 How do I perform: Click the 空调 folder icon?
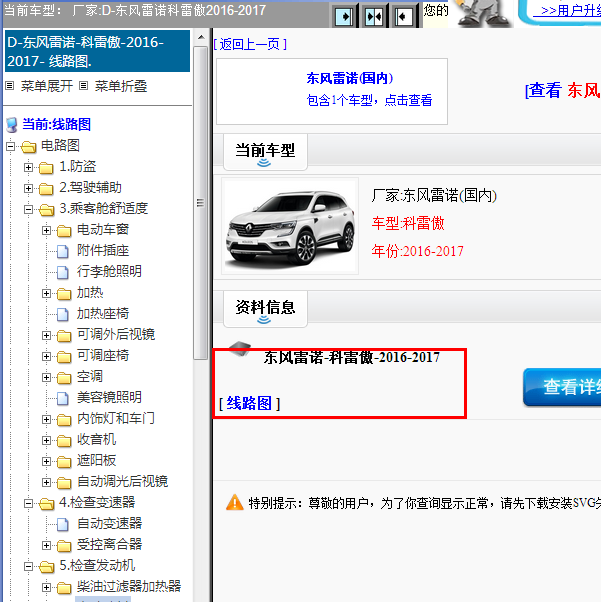click(x=64, y=378)
